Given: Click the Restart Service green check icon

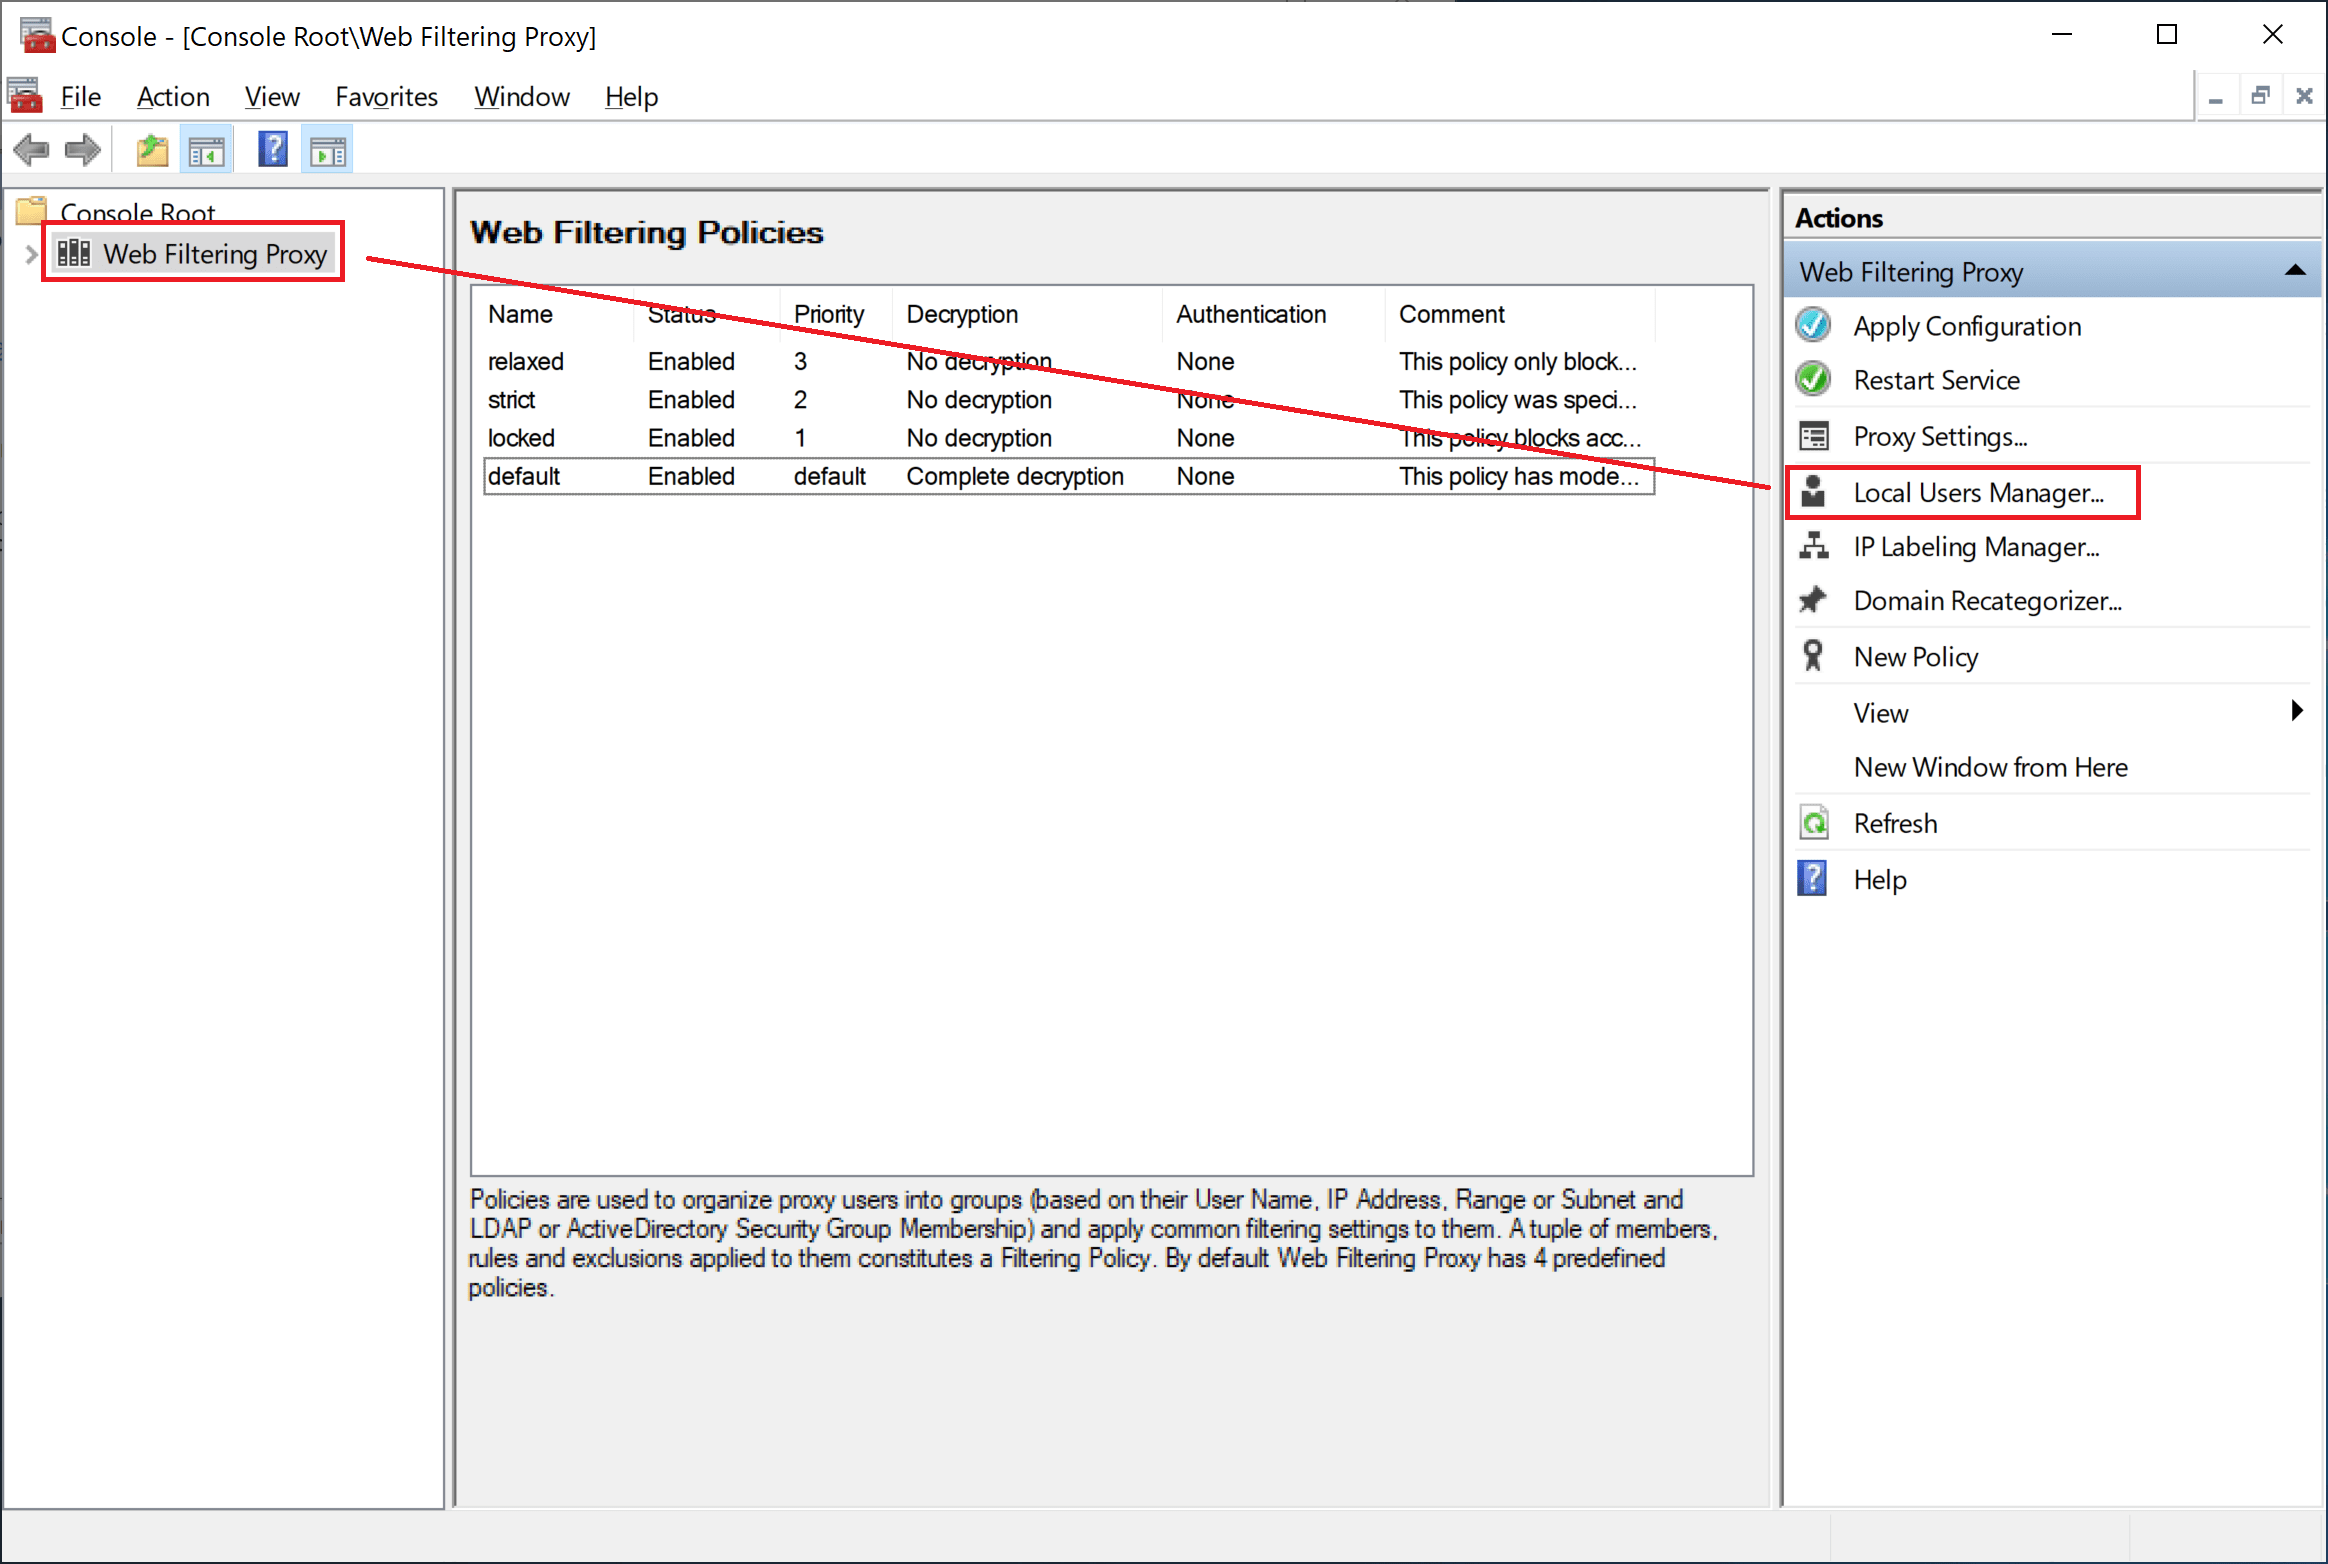Looking at the screenshot, I should click(x=1813, y=380).
